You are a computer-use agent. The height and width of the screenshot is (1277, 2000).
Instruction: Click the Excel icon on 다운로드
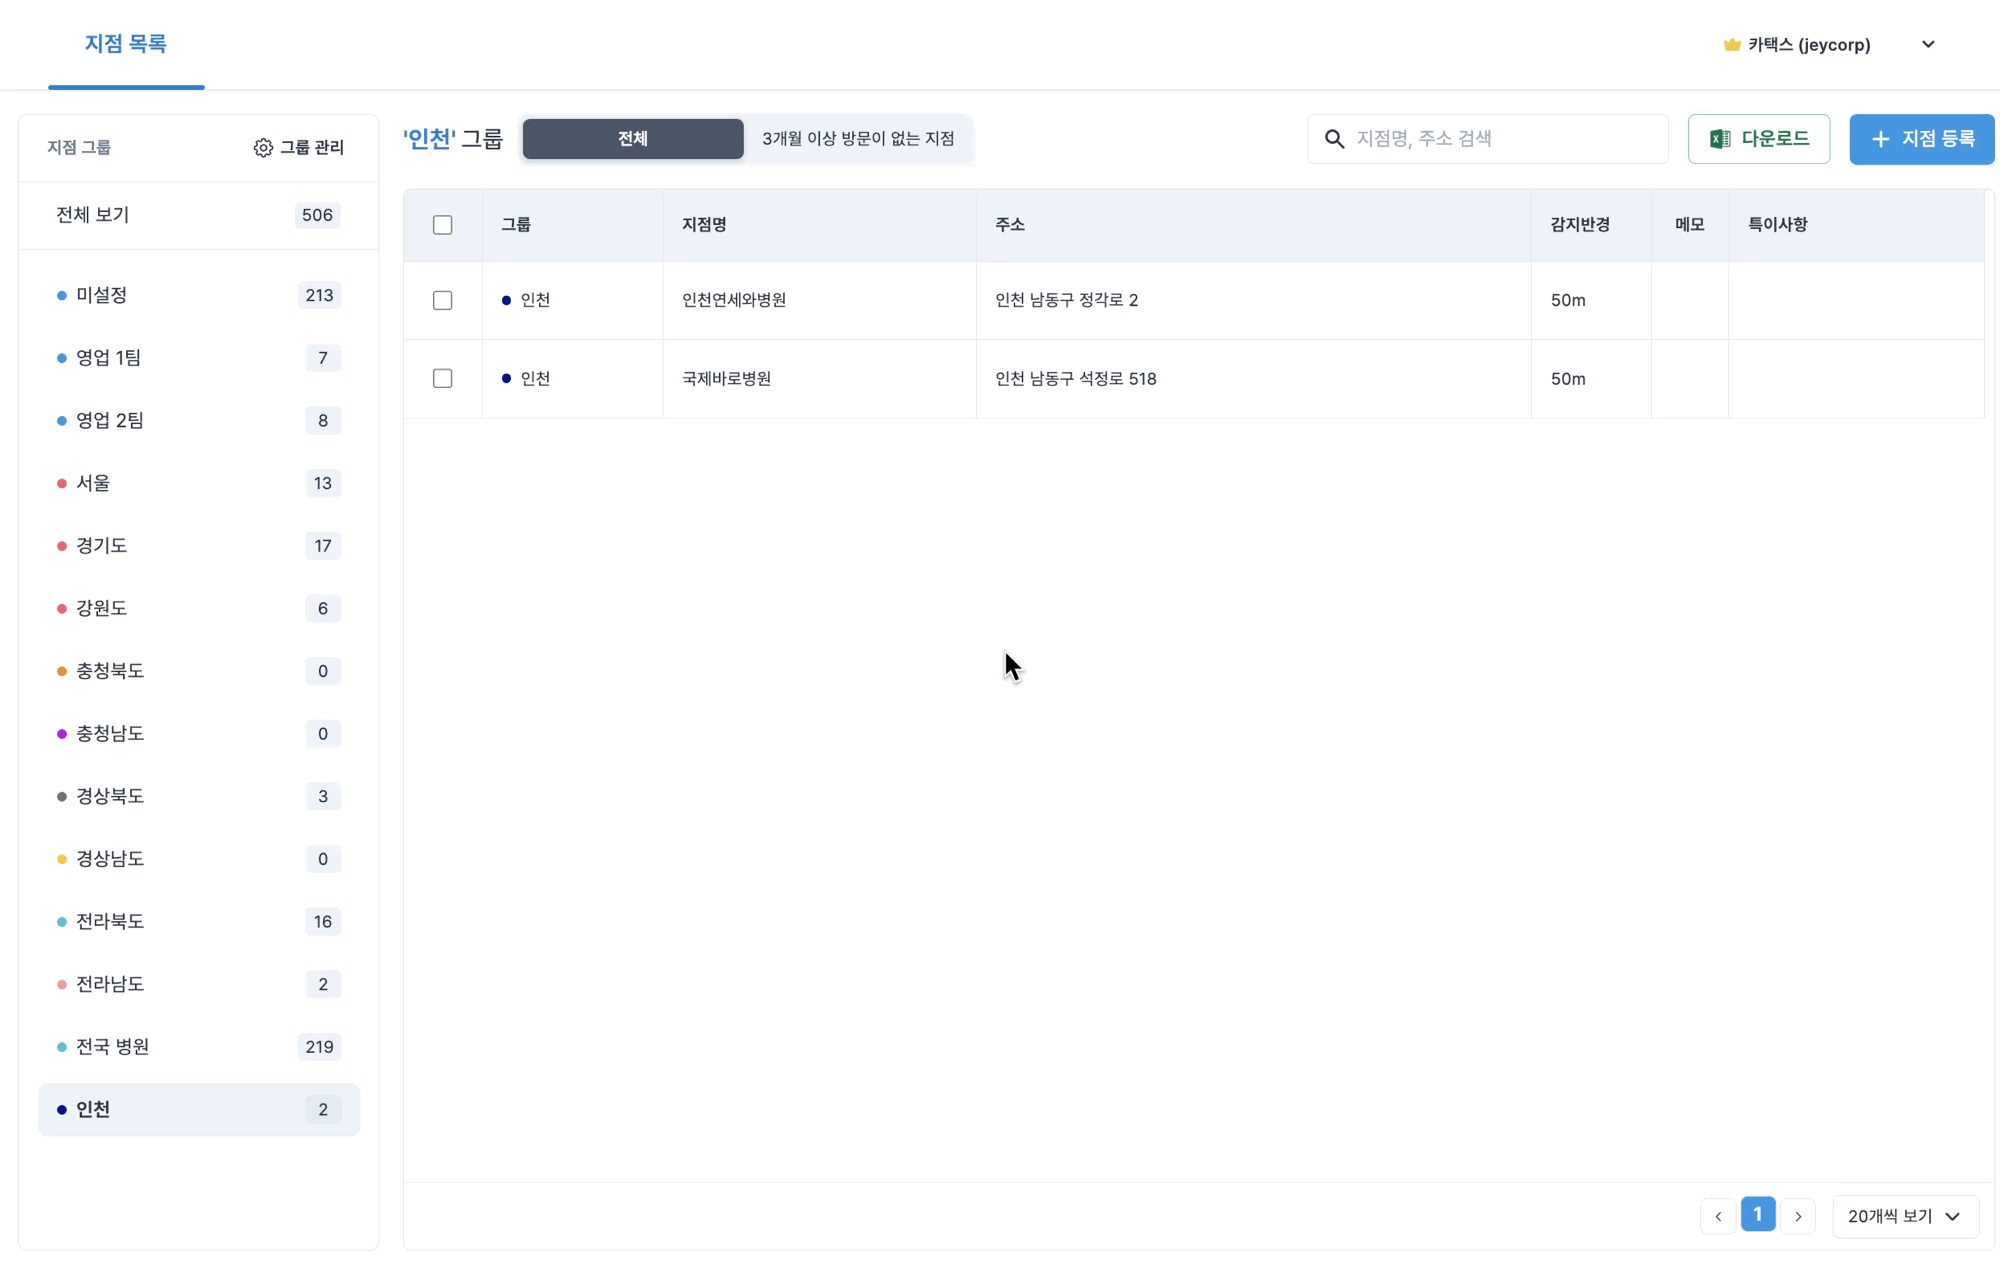pos(1720,139)
